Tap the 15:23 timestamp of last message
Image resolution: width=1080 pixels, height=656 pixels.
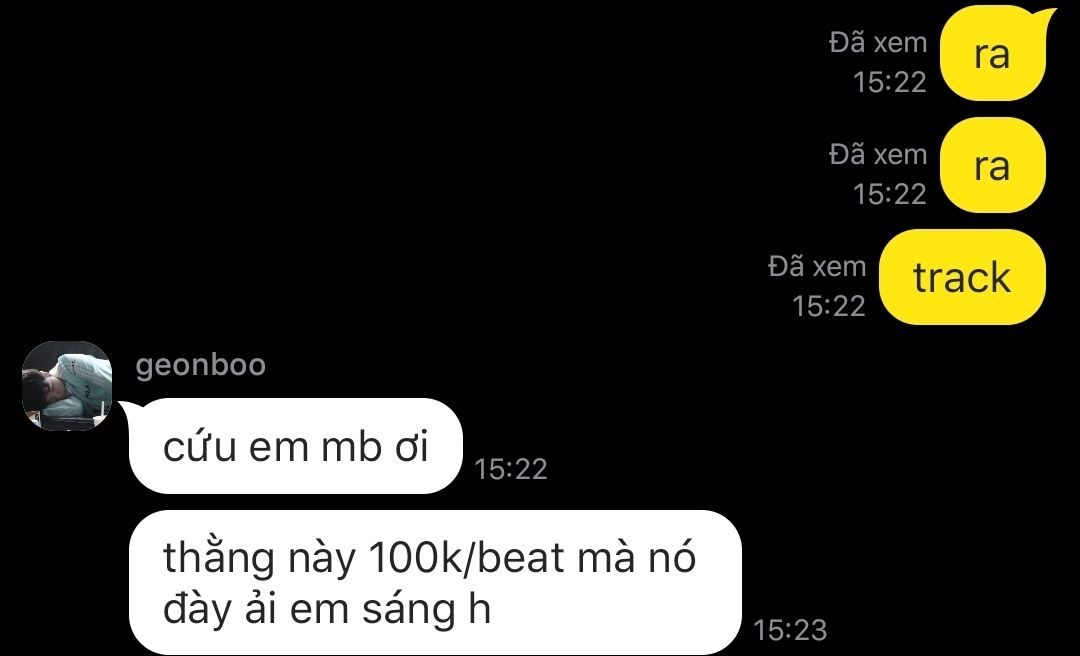pos(790,630)
